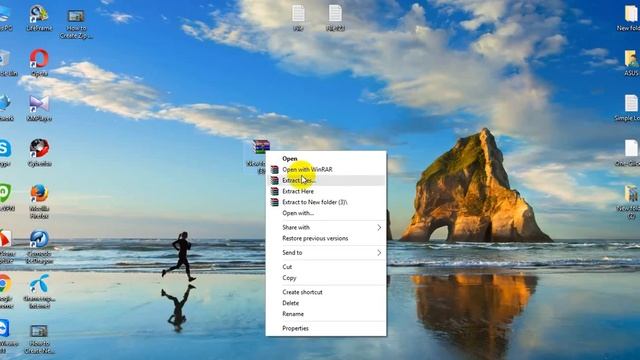Expand the Share with submenu arrow
The image size is (640, 360).
tap(379, 227)
